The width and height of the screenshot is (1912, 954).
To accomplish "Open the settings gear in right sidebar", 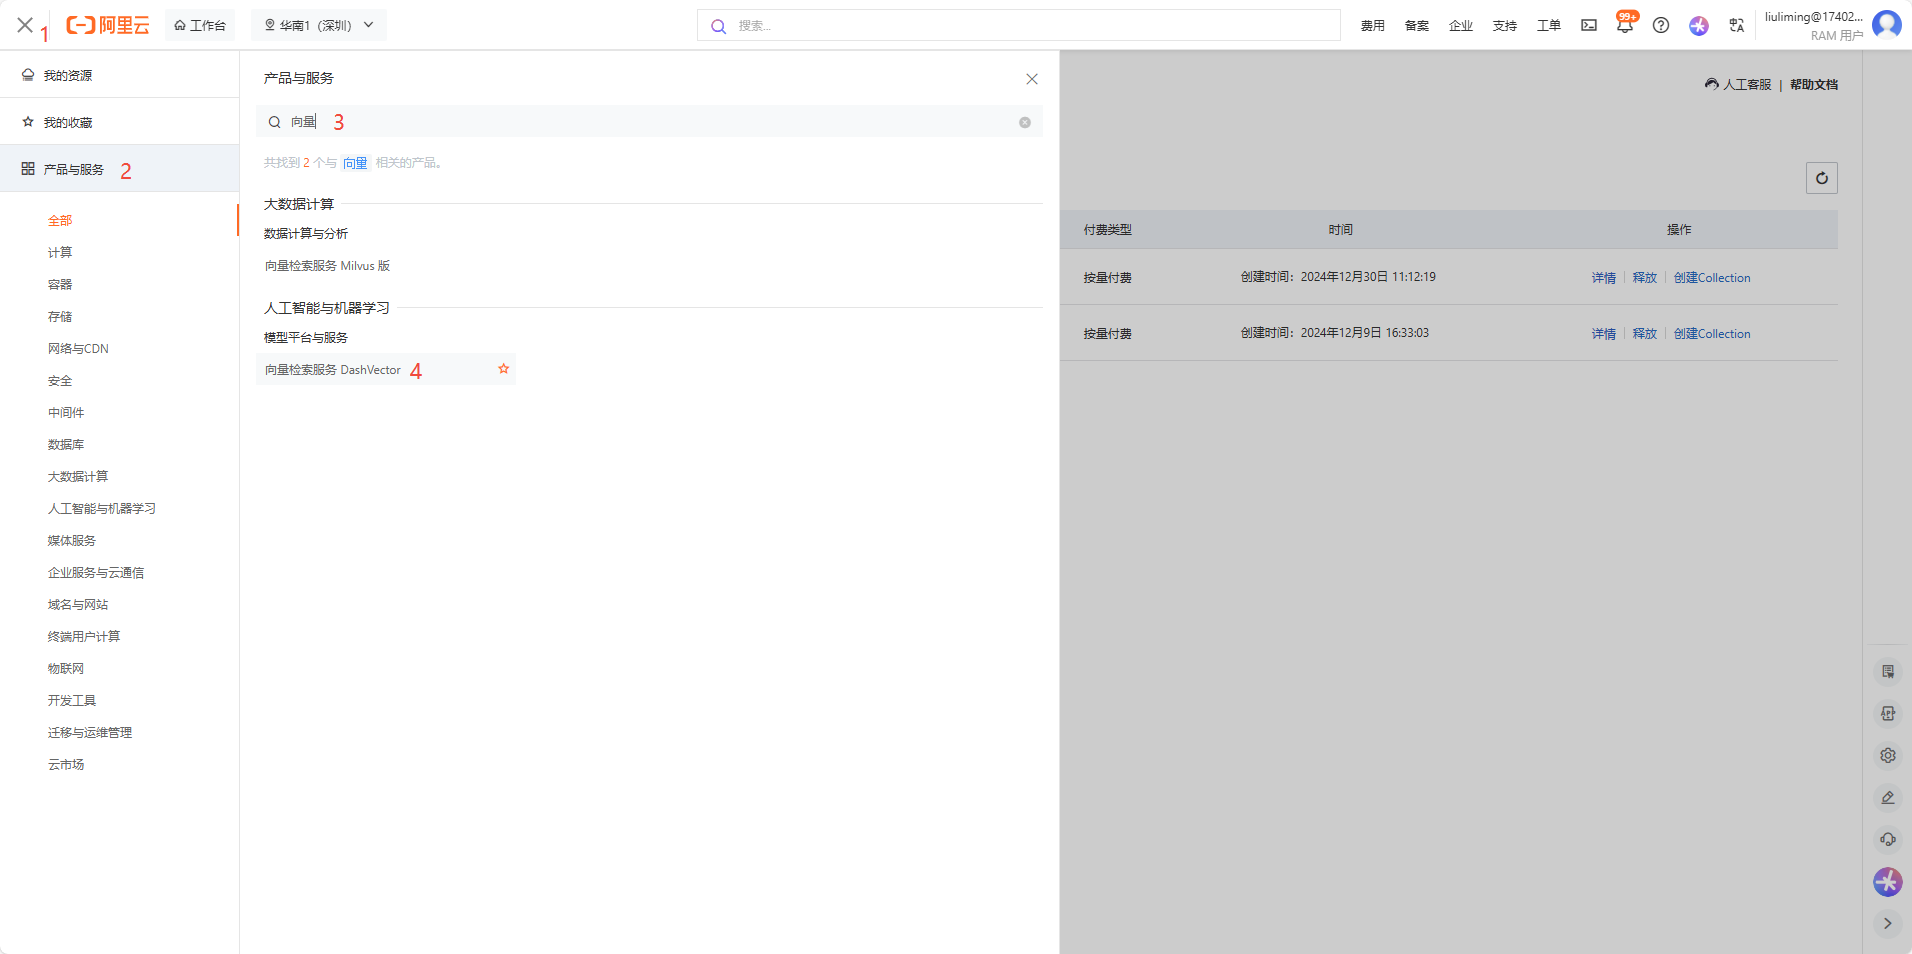I will 1887,756.
